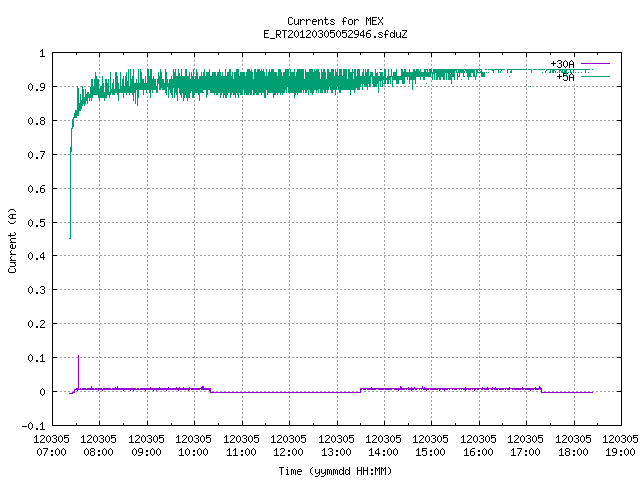Click the x-axis label 120305 13:00
Screen dimensions: 640x480
[336, 445]
